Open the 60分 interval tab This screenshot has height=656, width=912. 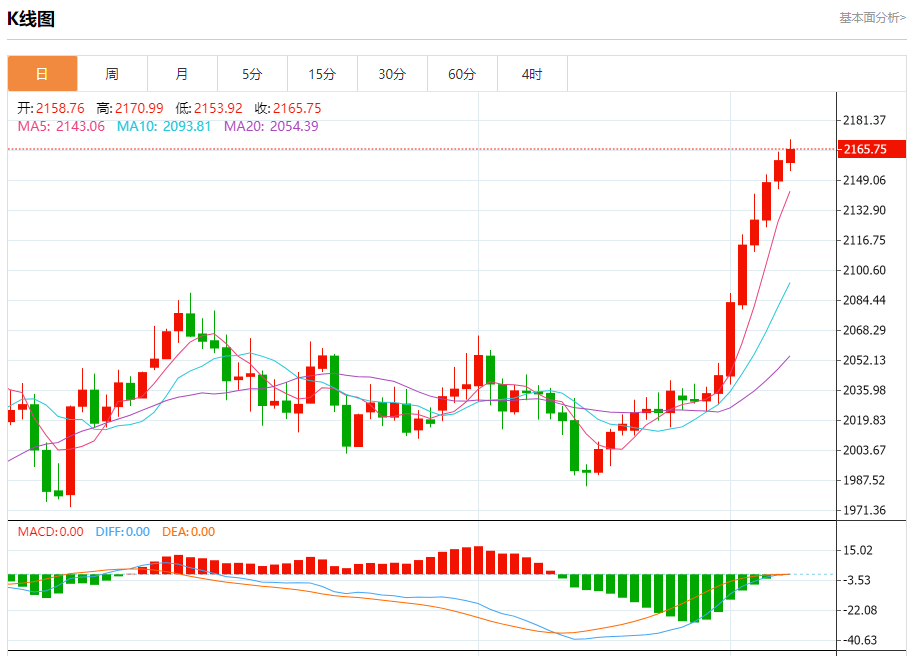click(462, 74)
